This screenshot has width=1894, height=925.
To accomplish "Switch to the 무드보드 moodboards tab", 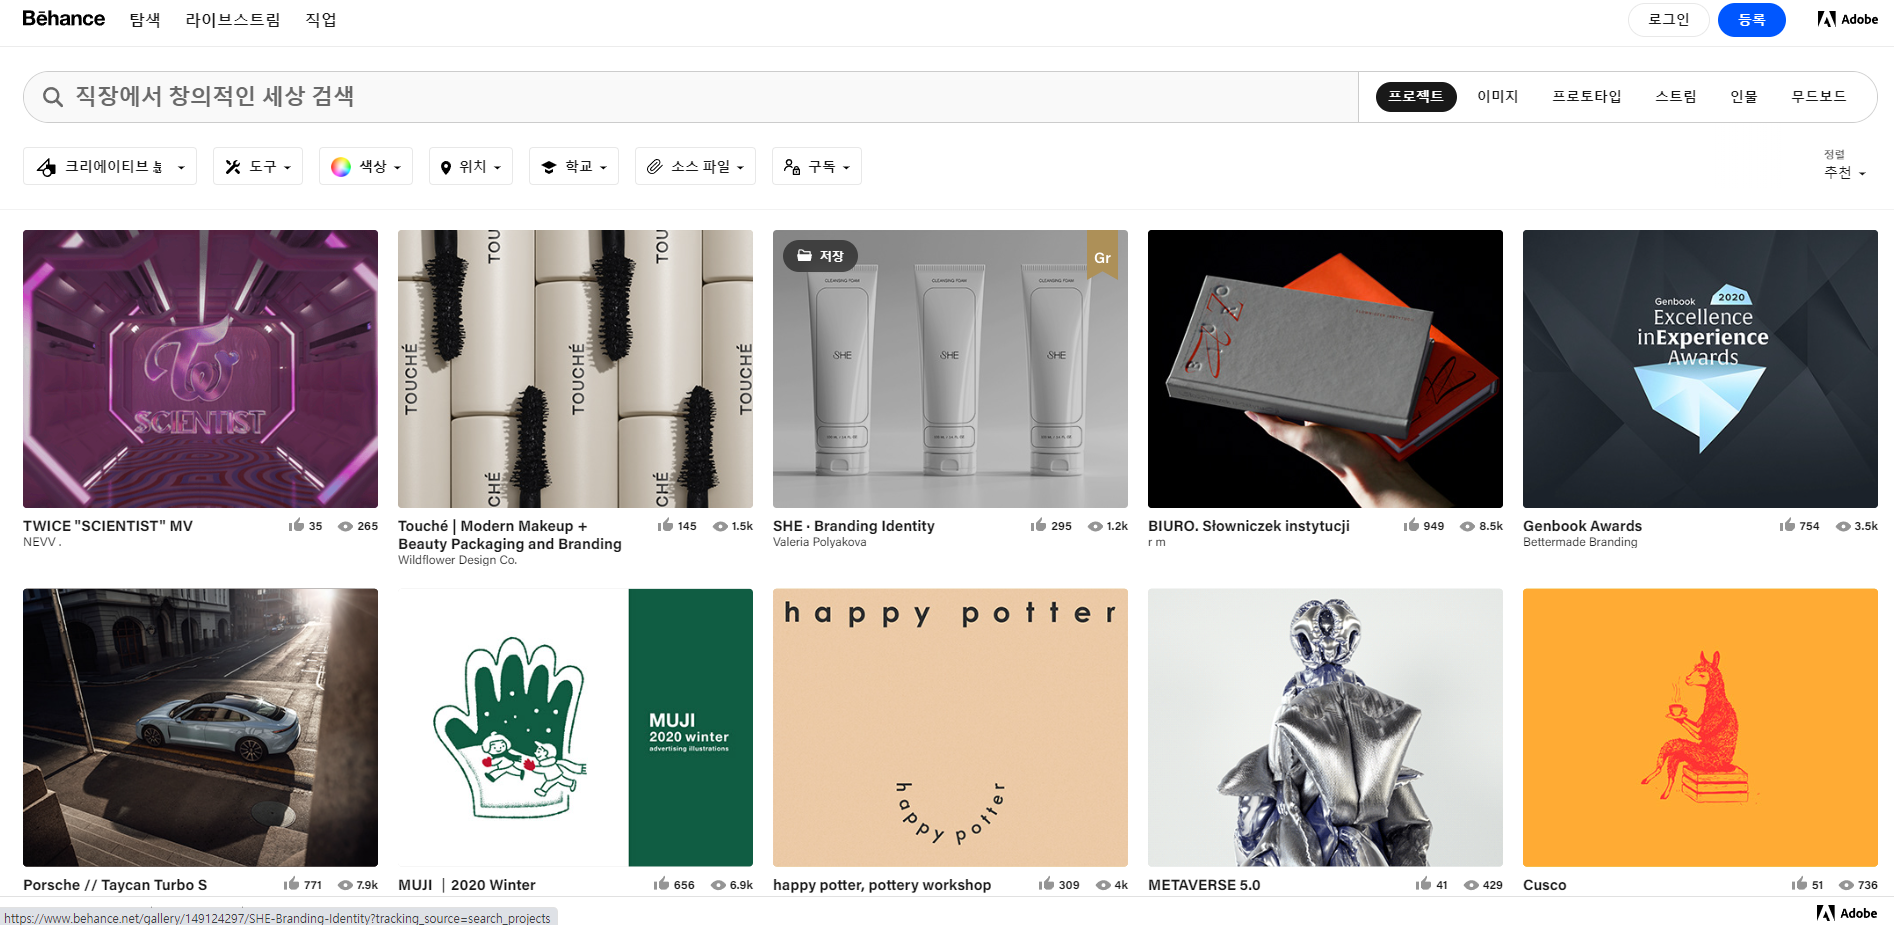I will (1819, 96).
